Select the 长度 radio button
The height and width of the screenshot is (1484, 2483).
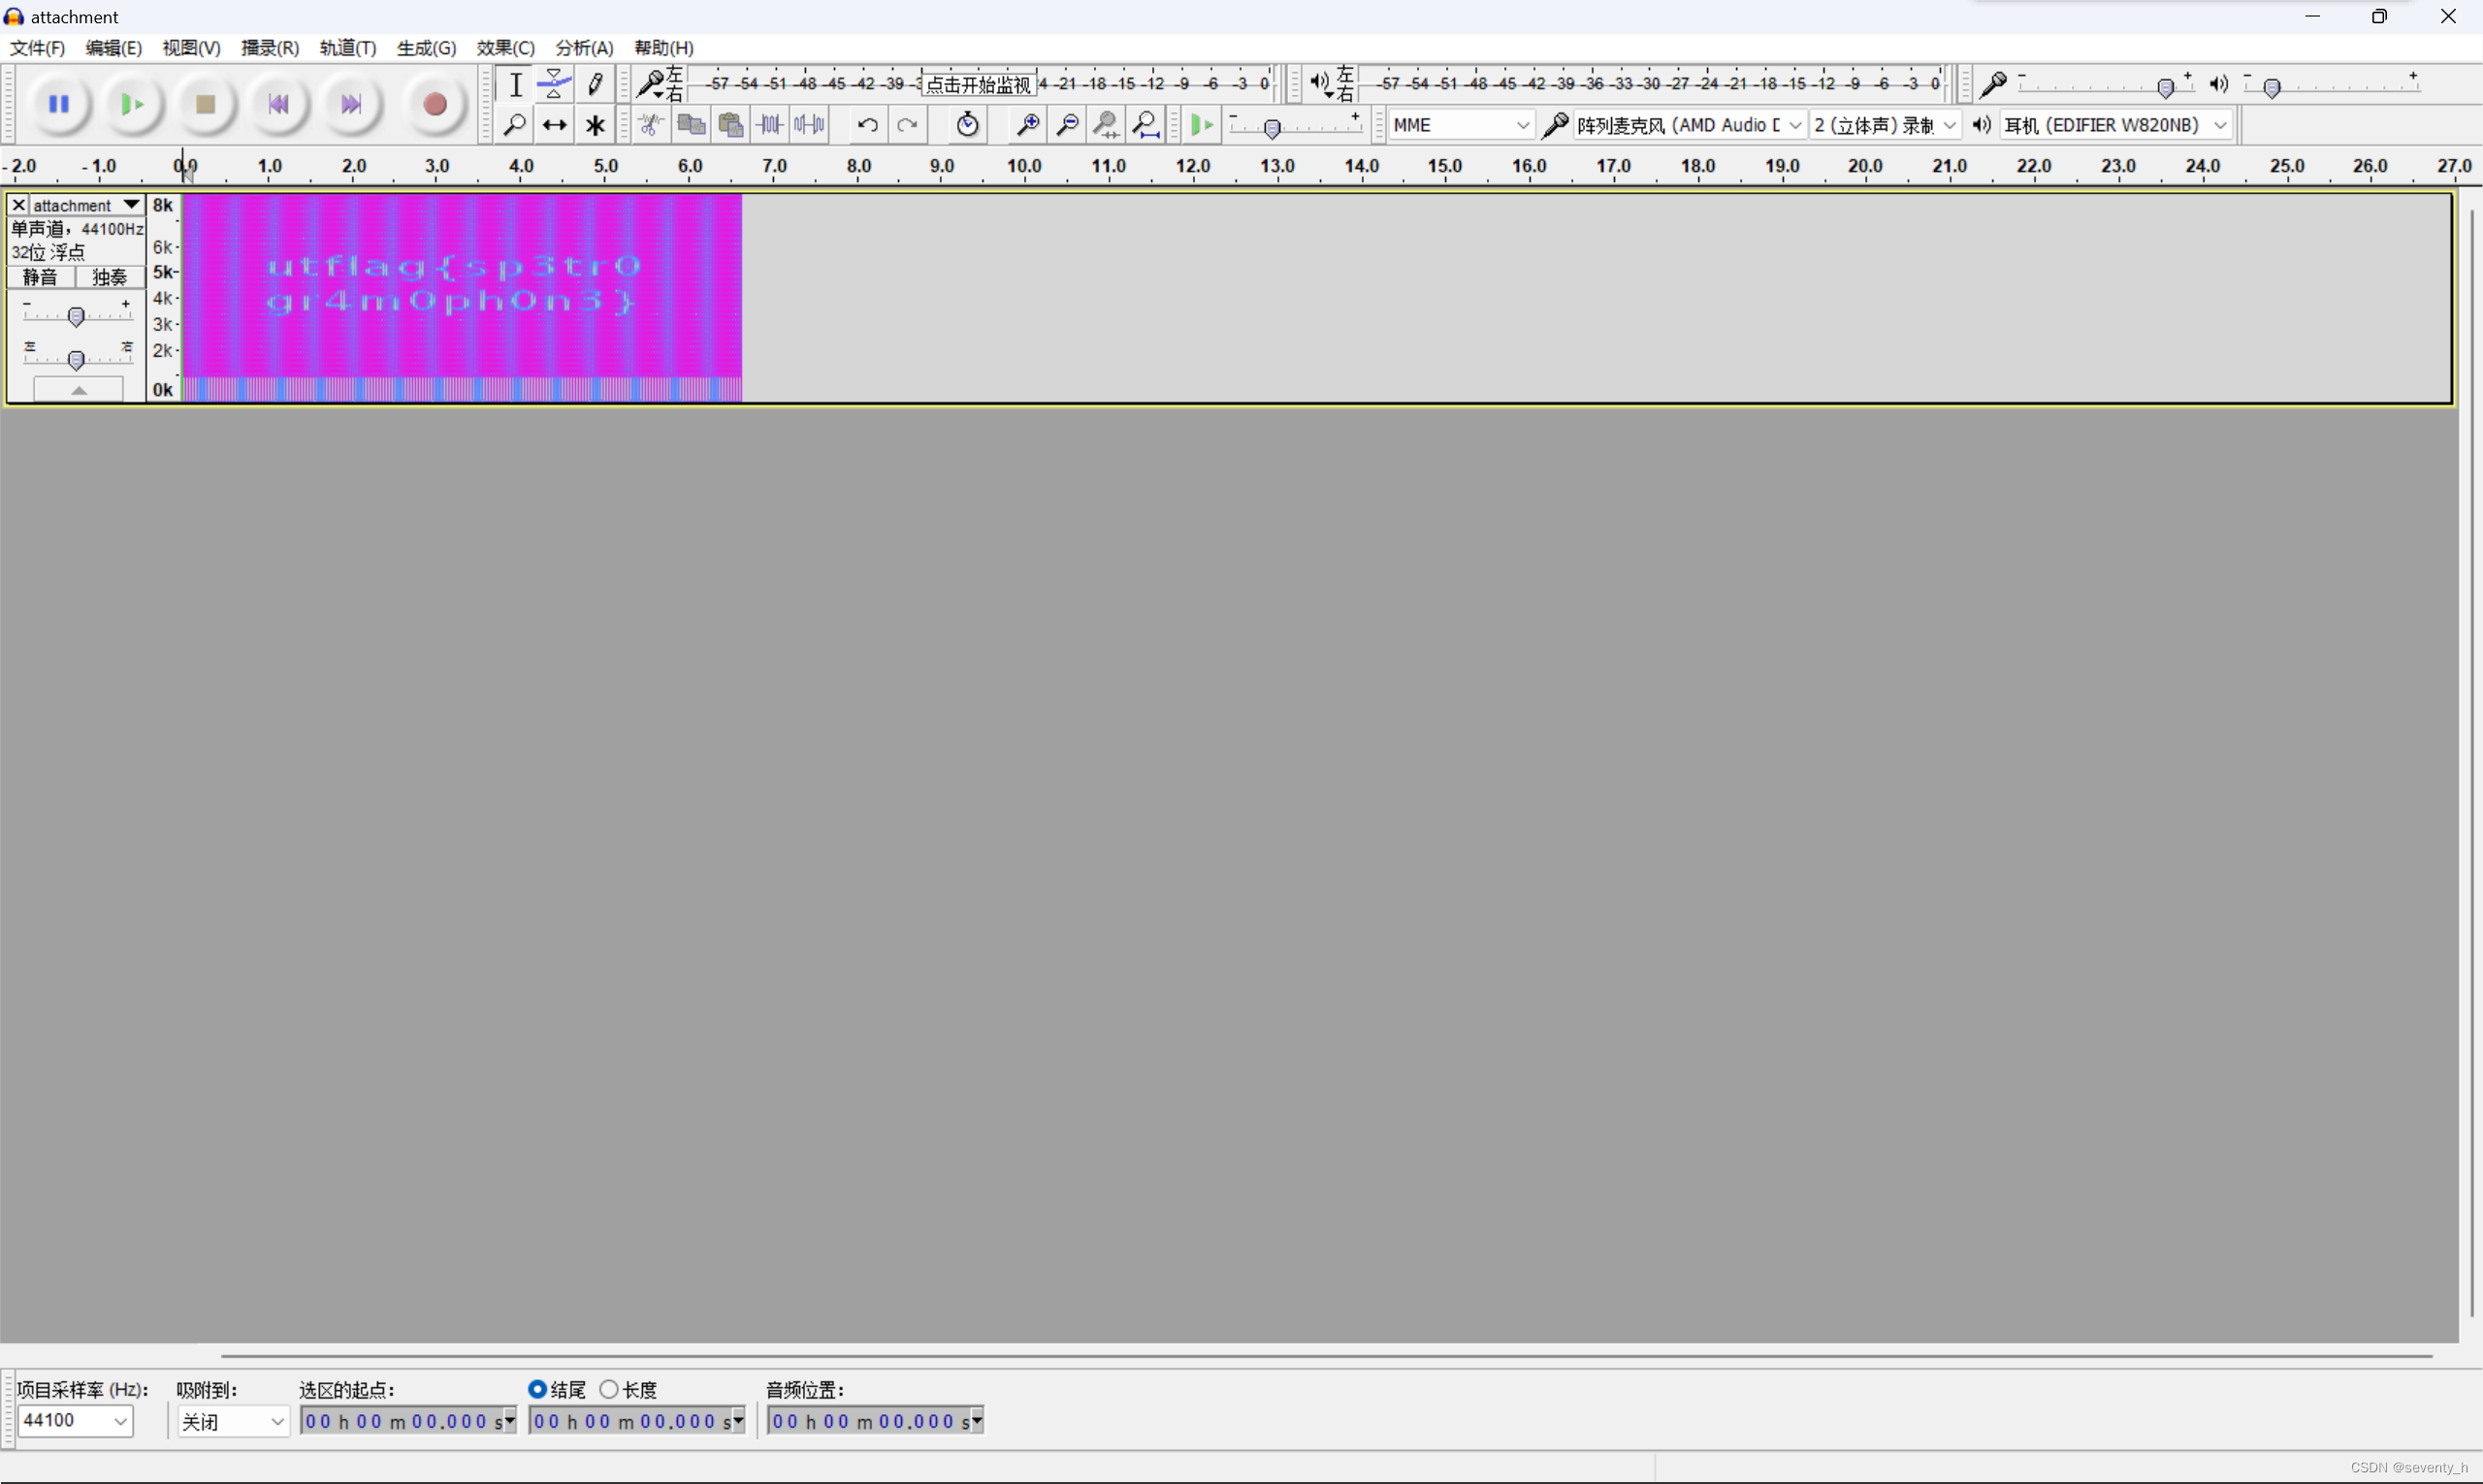[609, 1389]
